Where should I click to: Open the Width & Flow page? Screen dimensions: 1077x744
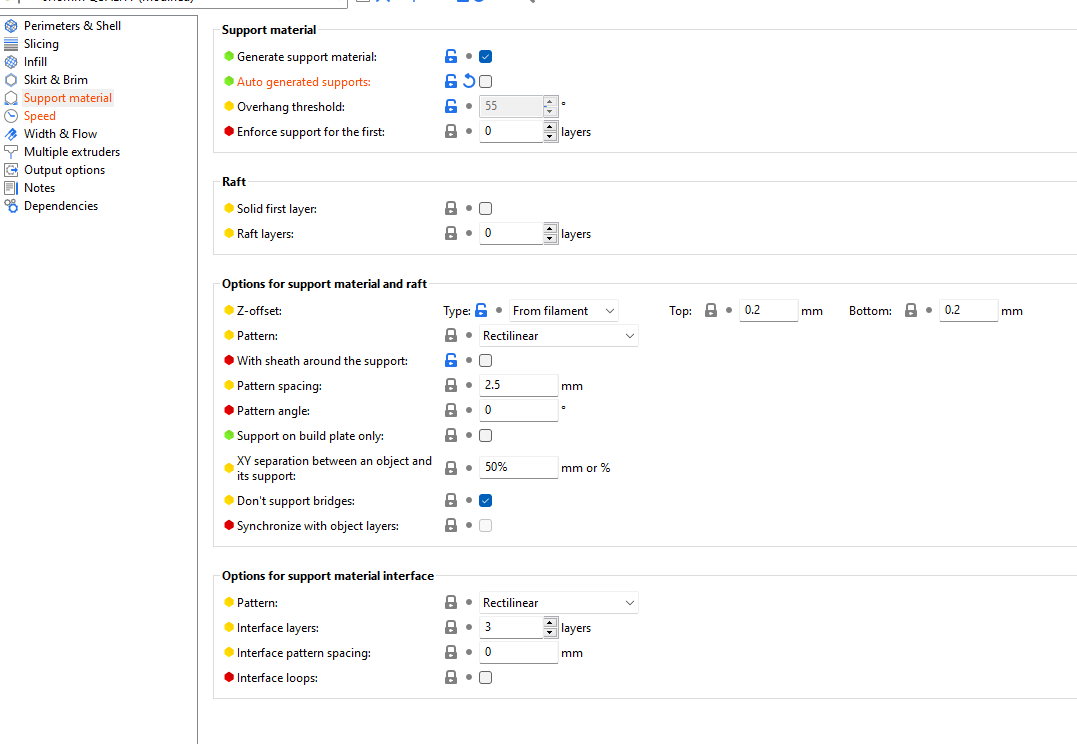(x=60, y=134)
